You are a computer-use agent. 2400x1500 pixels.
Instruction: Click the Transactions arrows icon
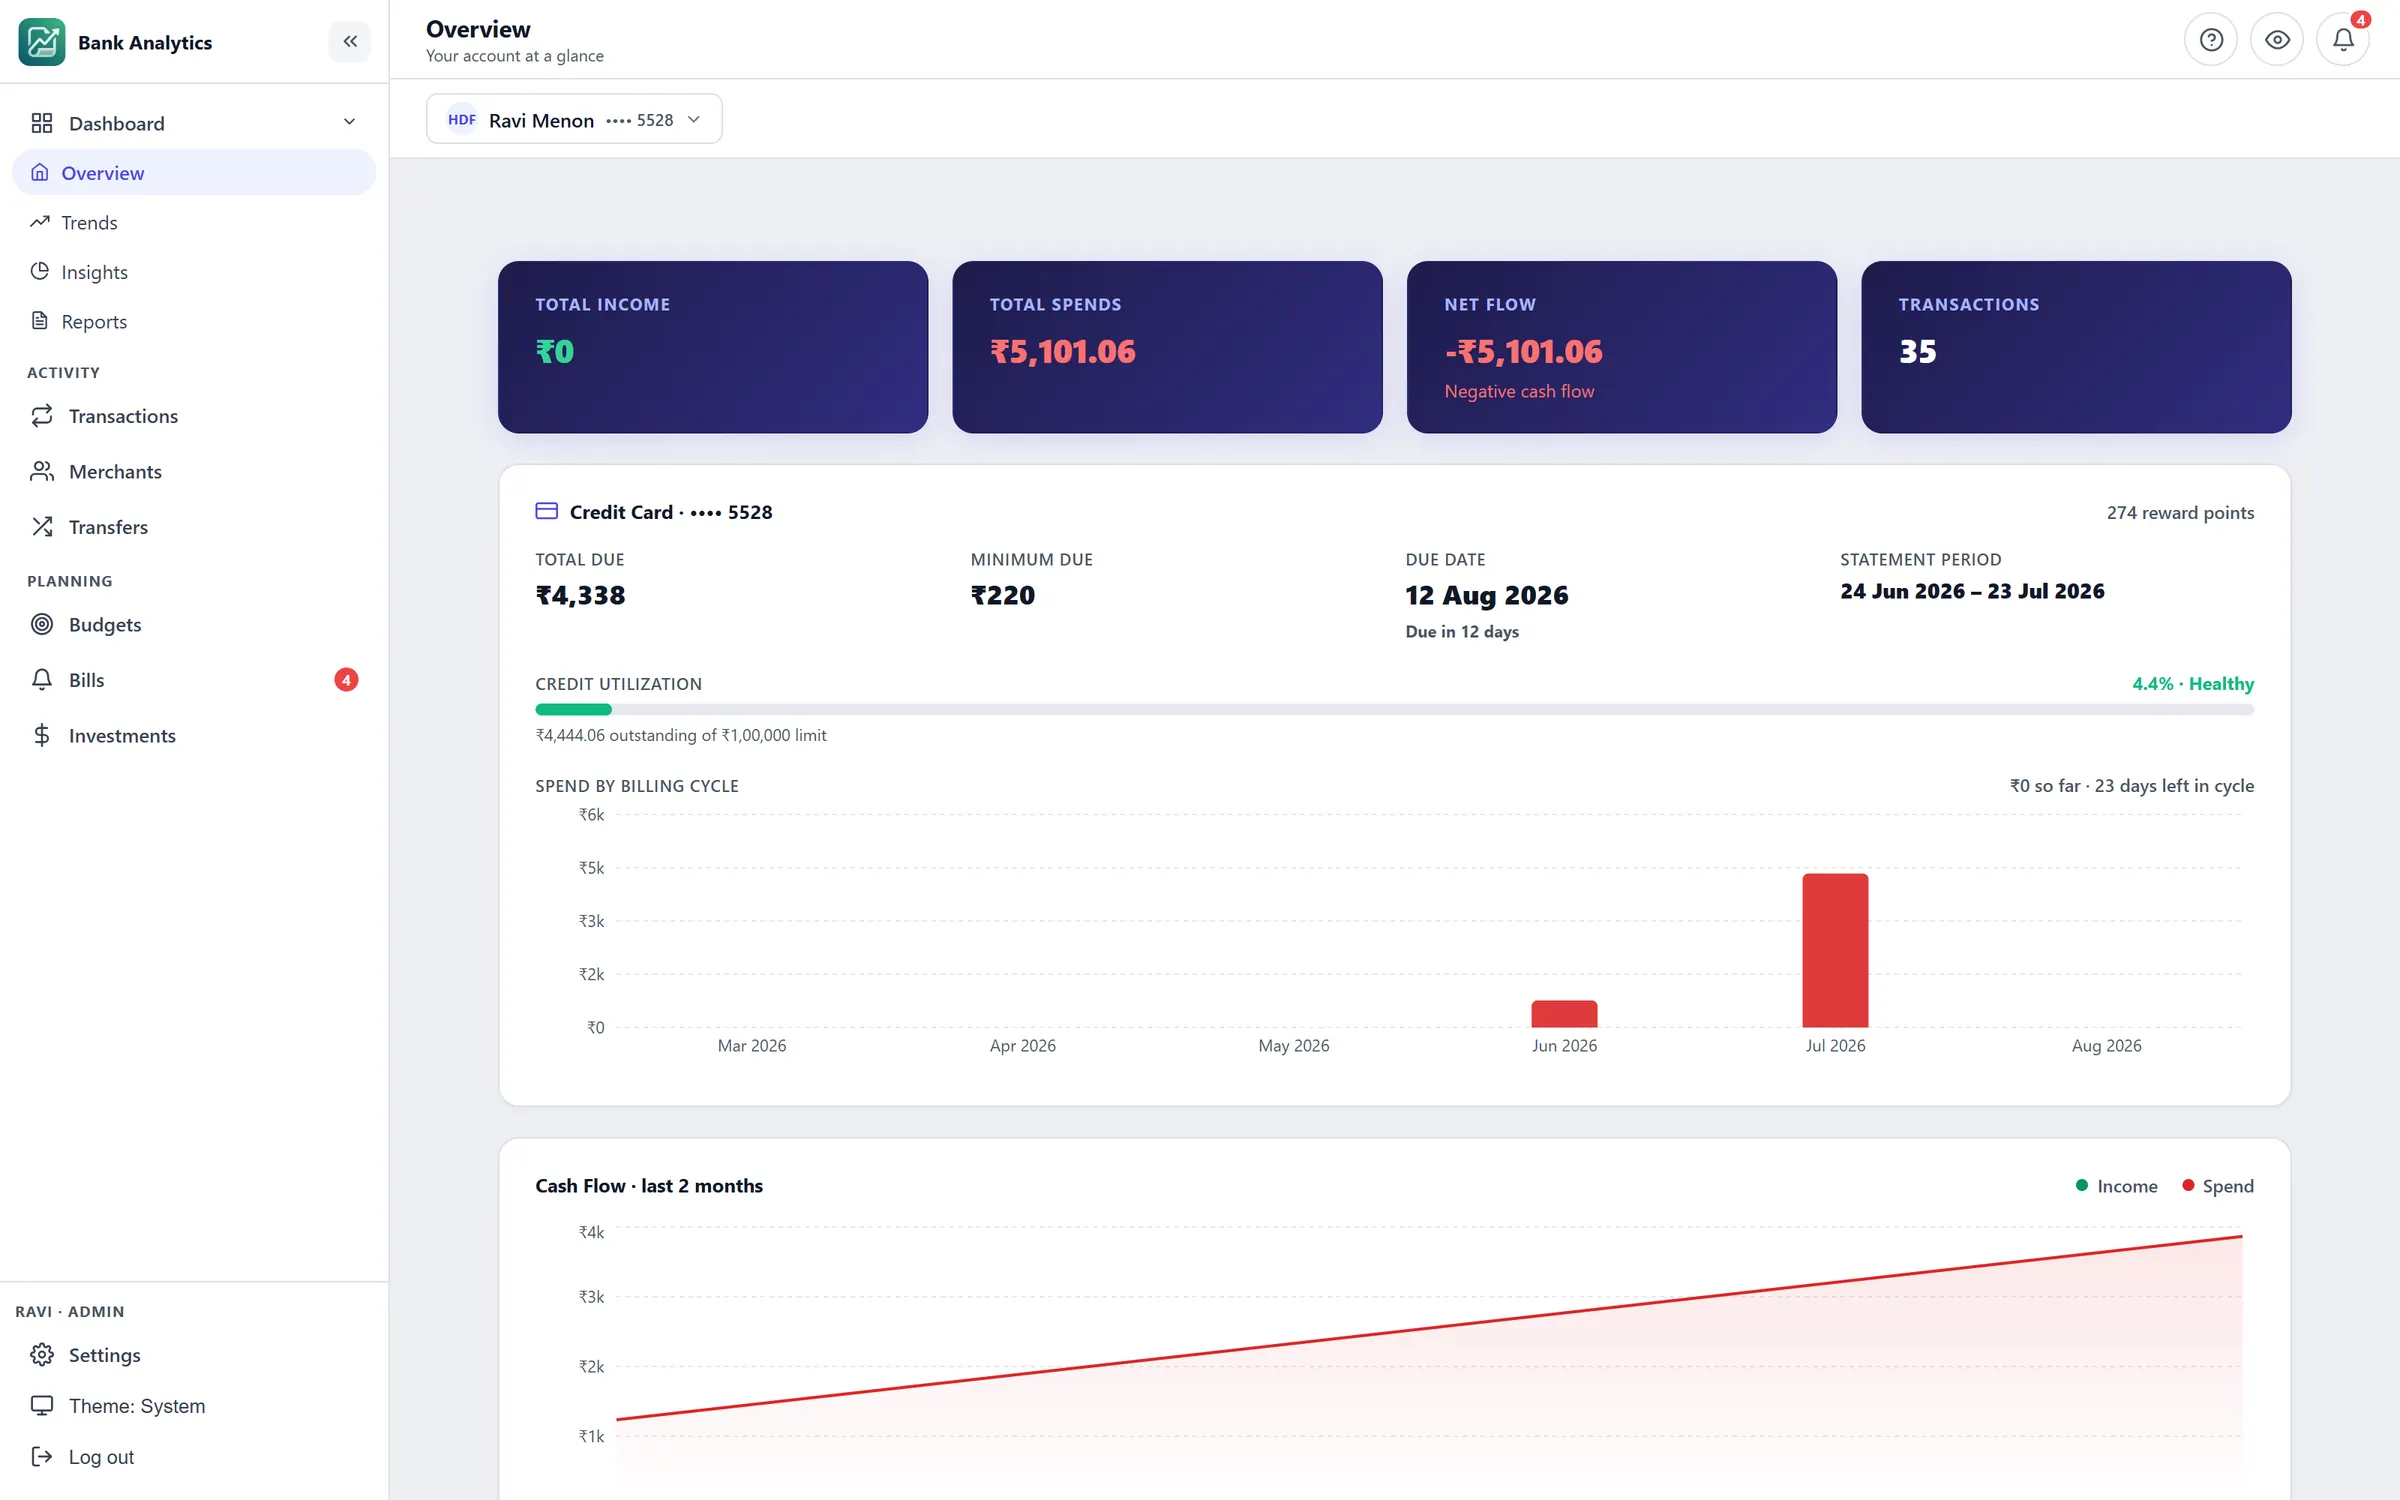(x=42, y=416)
